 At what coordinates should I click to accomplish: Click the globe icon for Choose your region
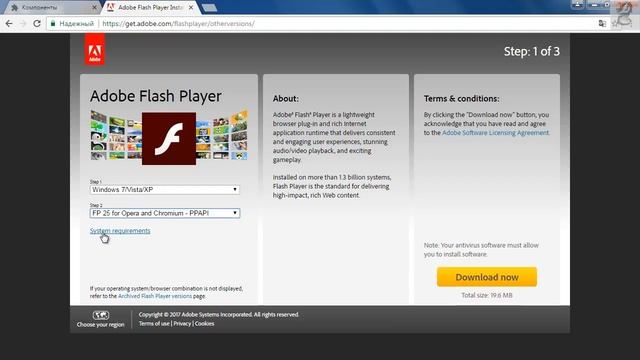100,315
